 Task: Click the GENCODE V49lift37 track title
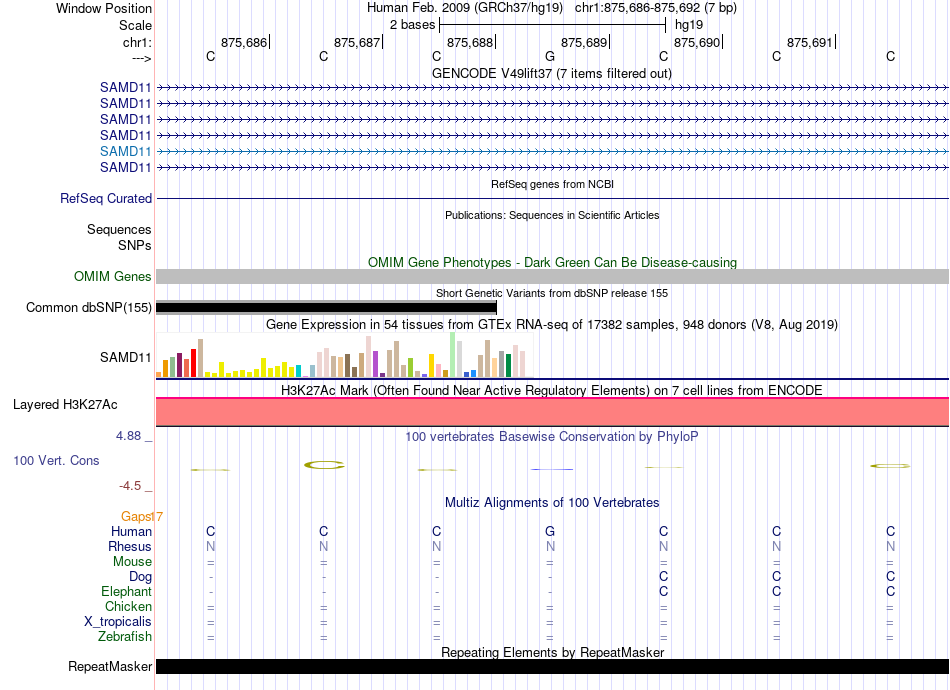(551, 74)
